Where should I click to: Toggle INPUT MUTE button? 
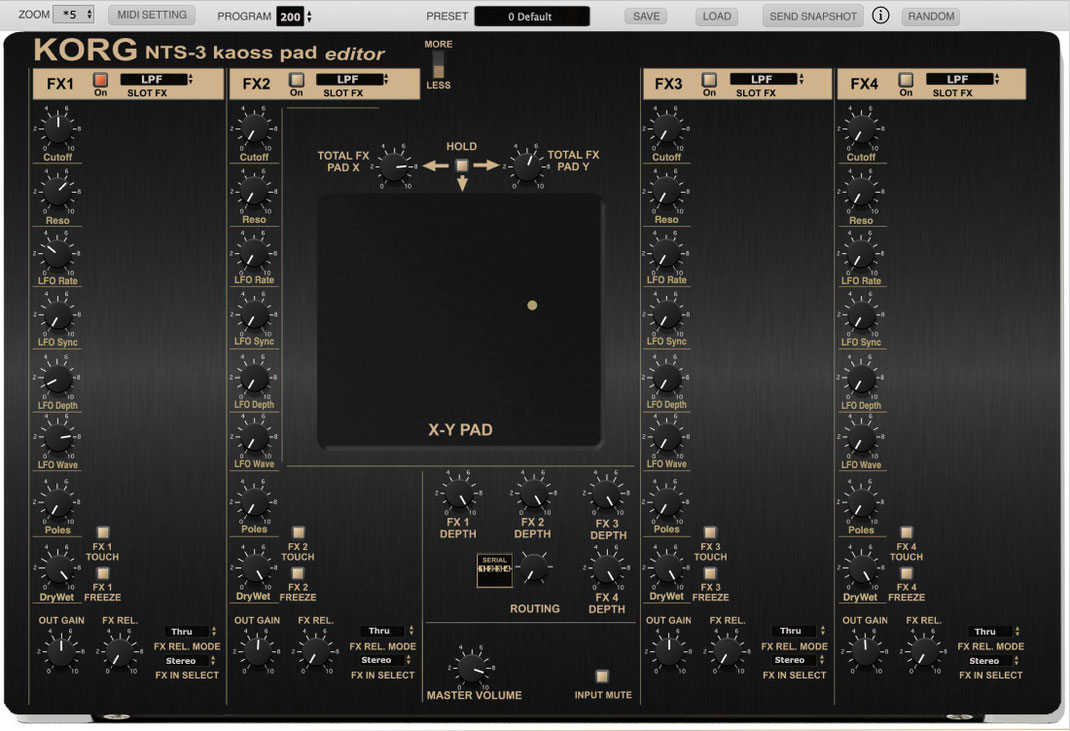click(602, 676)
